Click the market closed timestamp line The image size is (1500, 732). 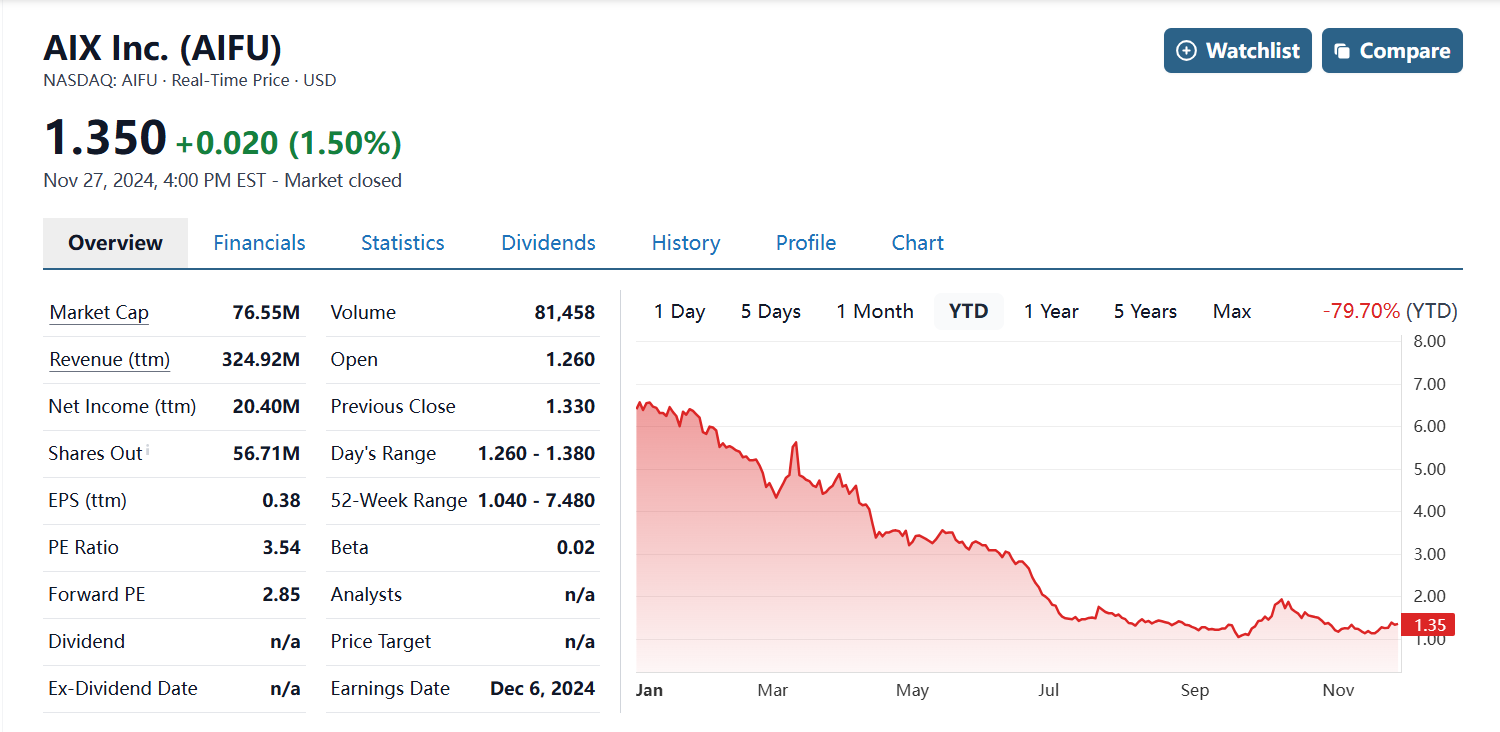[223, 181]
